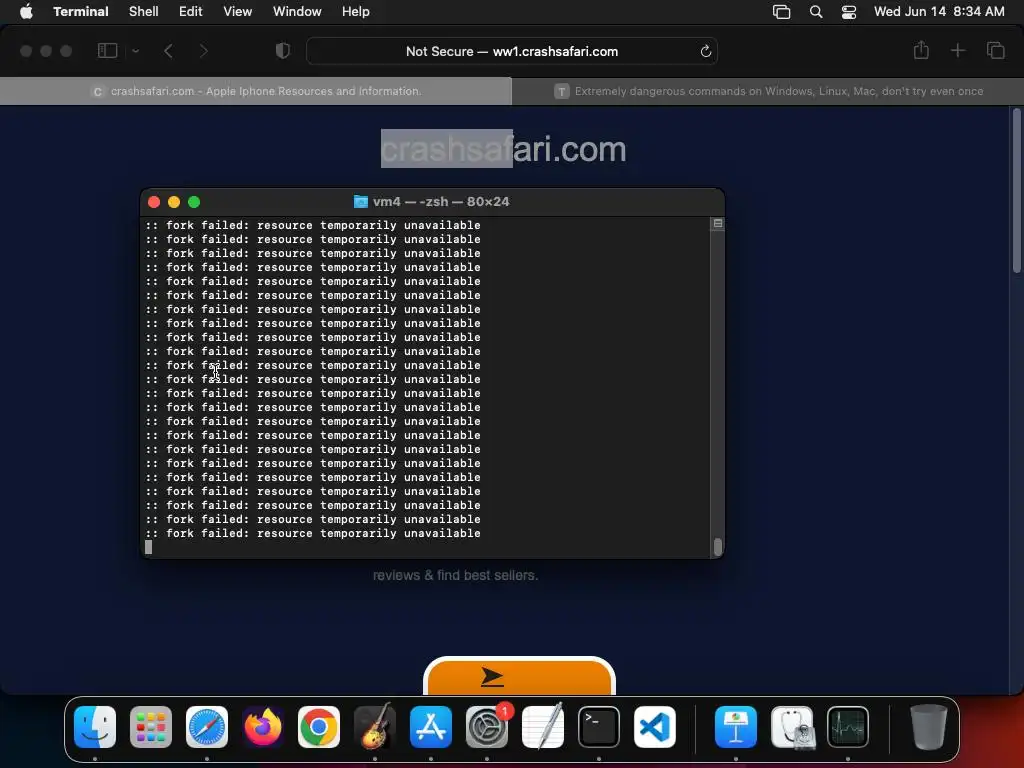Open the Window menu

(297, 11)
